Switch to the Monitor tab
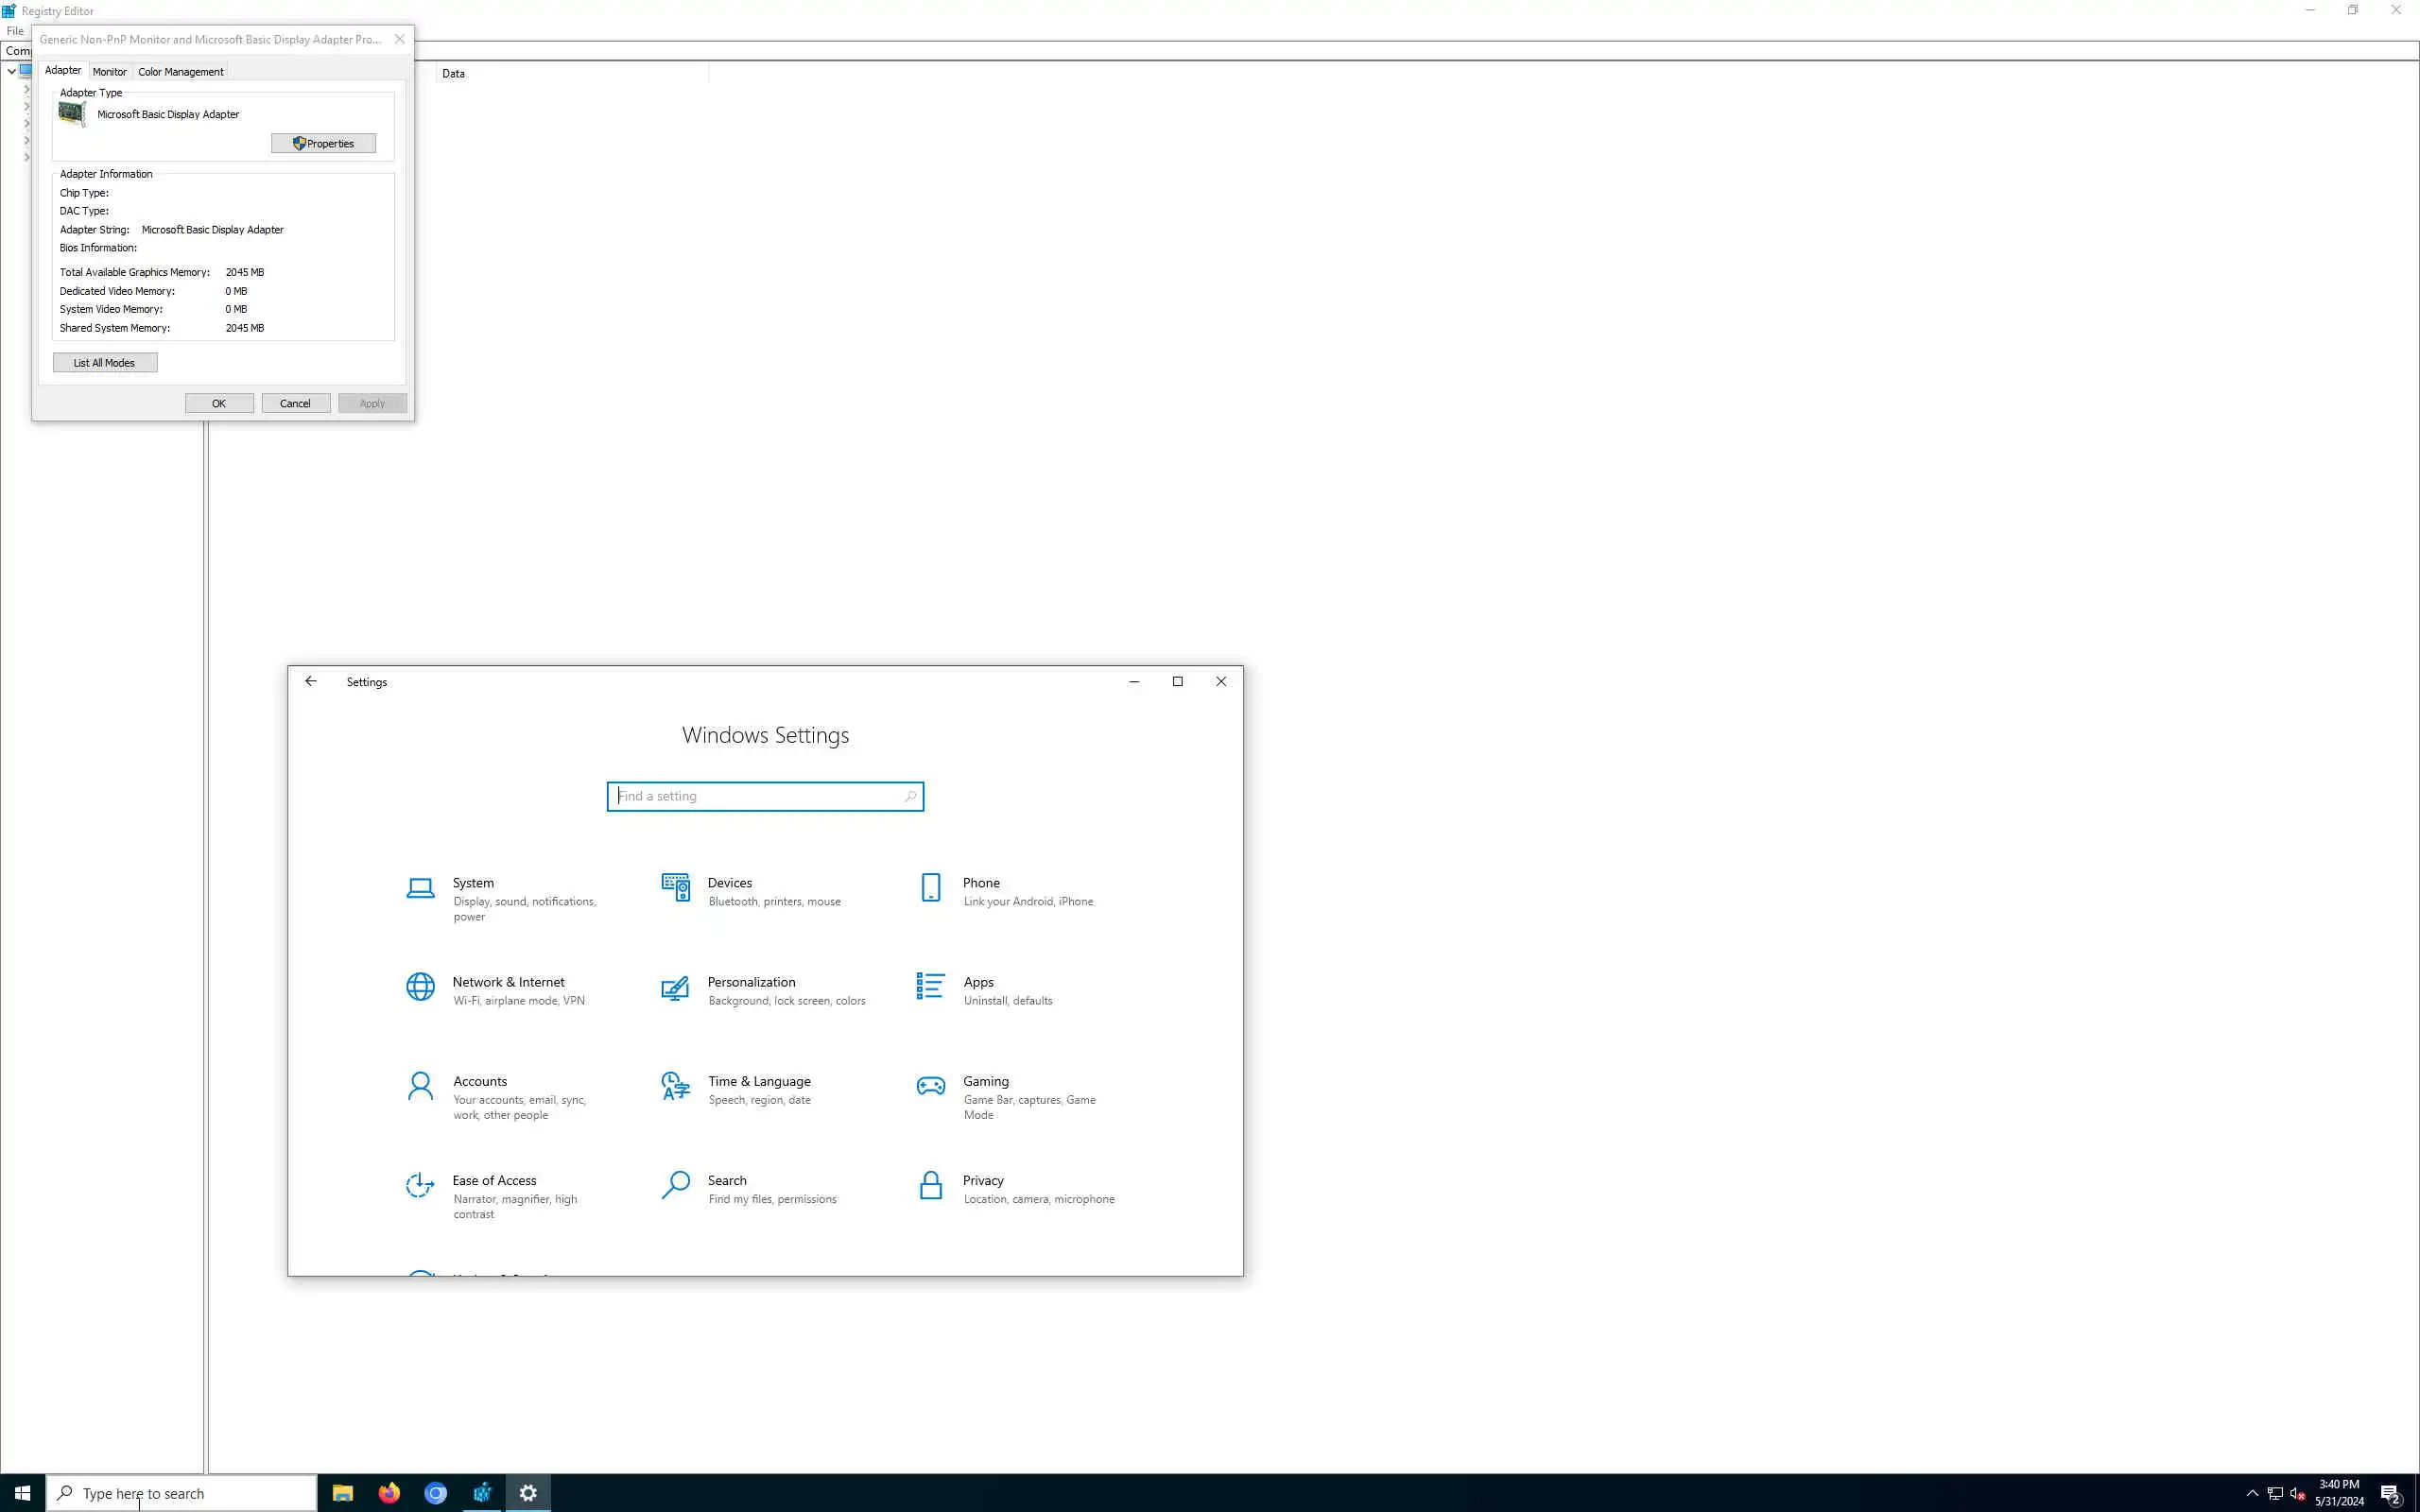The height and width of the screenshot is (1512, 2420). [109, 72]
